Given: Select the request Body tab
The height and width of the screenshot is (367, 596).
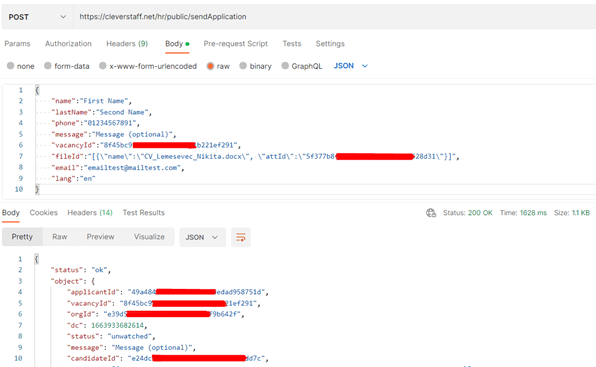Looking at the screenshot, I should pos(177,44).
